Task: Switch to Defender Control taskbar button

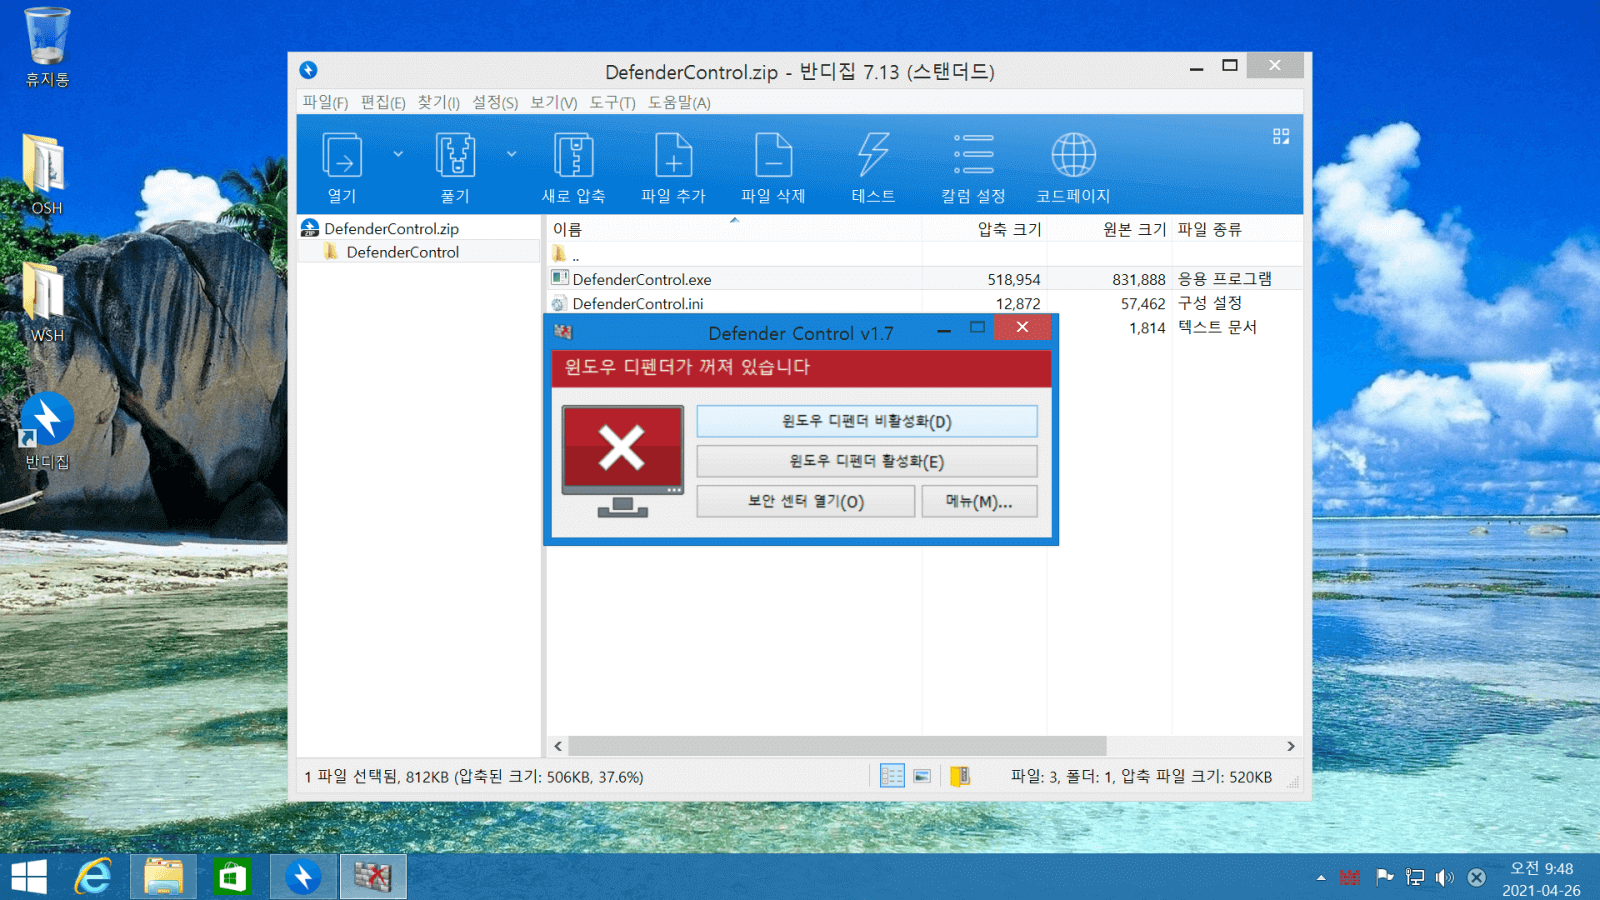Action: tap(373, 877)
